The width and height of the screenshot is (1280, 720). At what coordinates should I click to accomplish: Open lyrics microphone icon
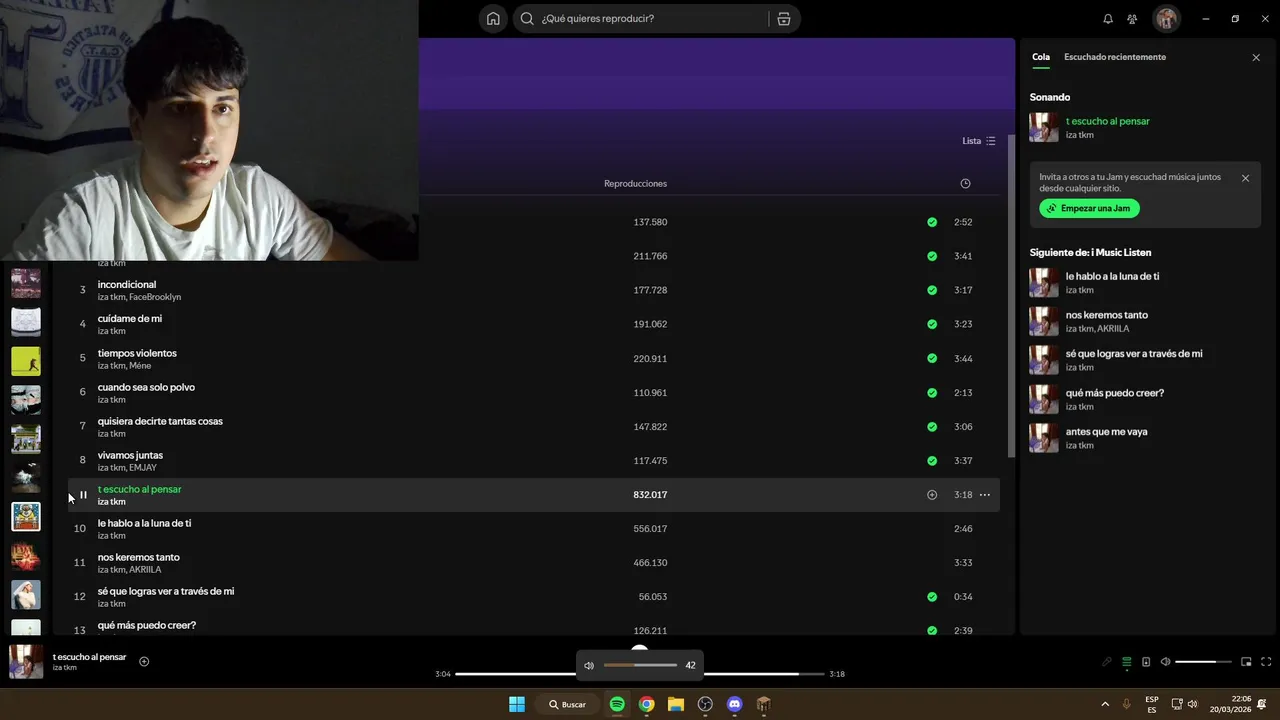point(1107,662)
